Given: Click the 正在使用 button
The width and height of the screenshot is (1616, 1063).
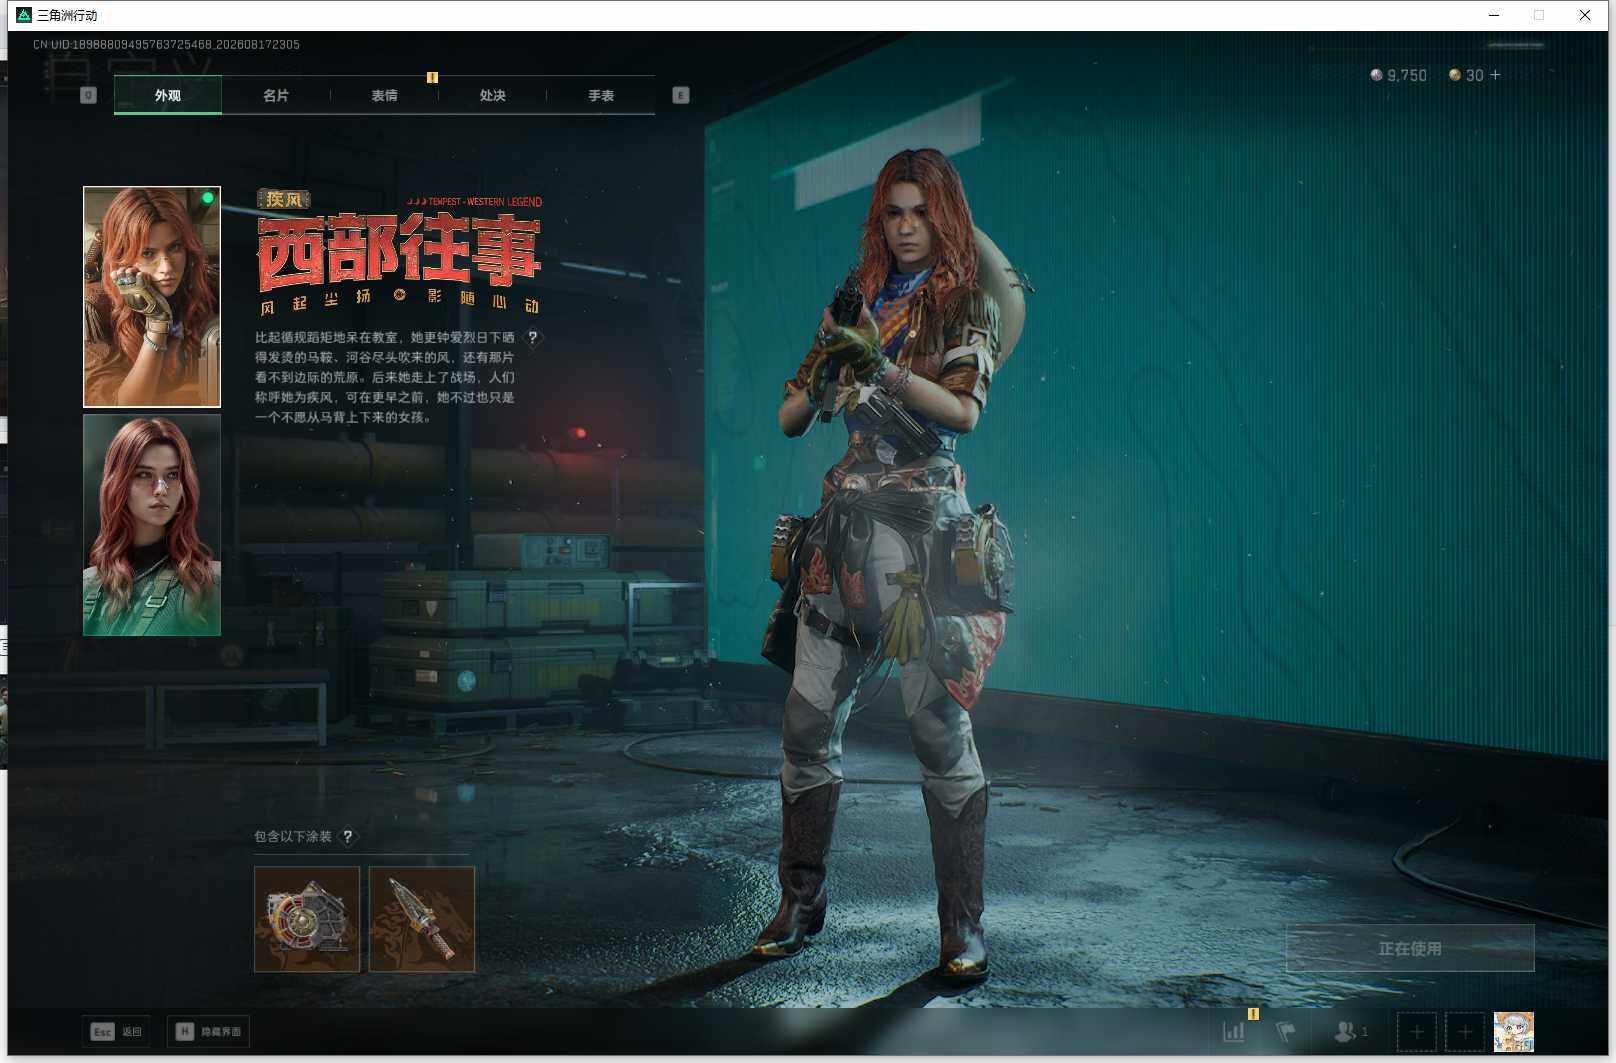Looking at the screenshot, I should tap(1410, 948).
